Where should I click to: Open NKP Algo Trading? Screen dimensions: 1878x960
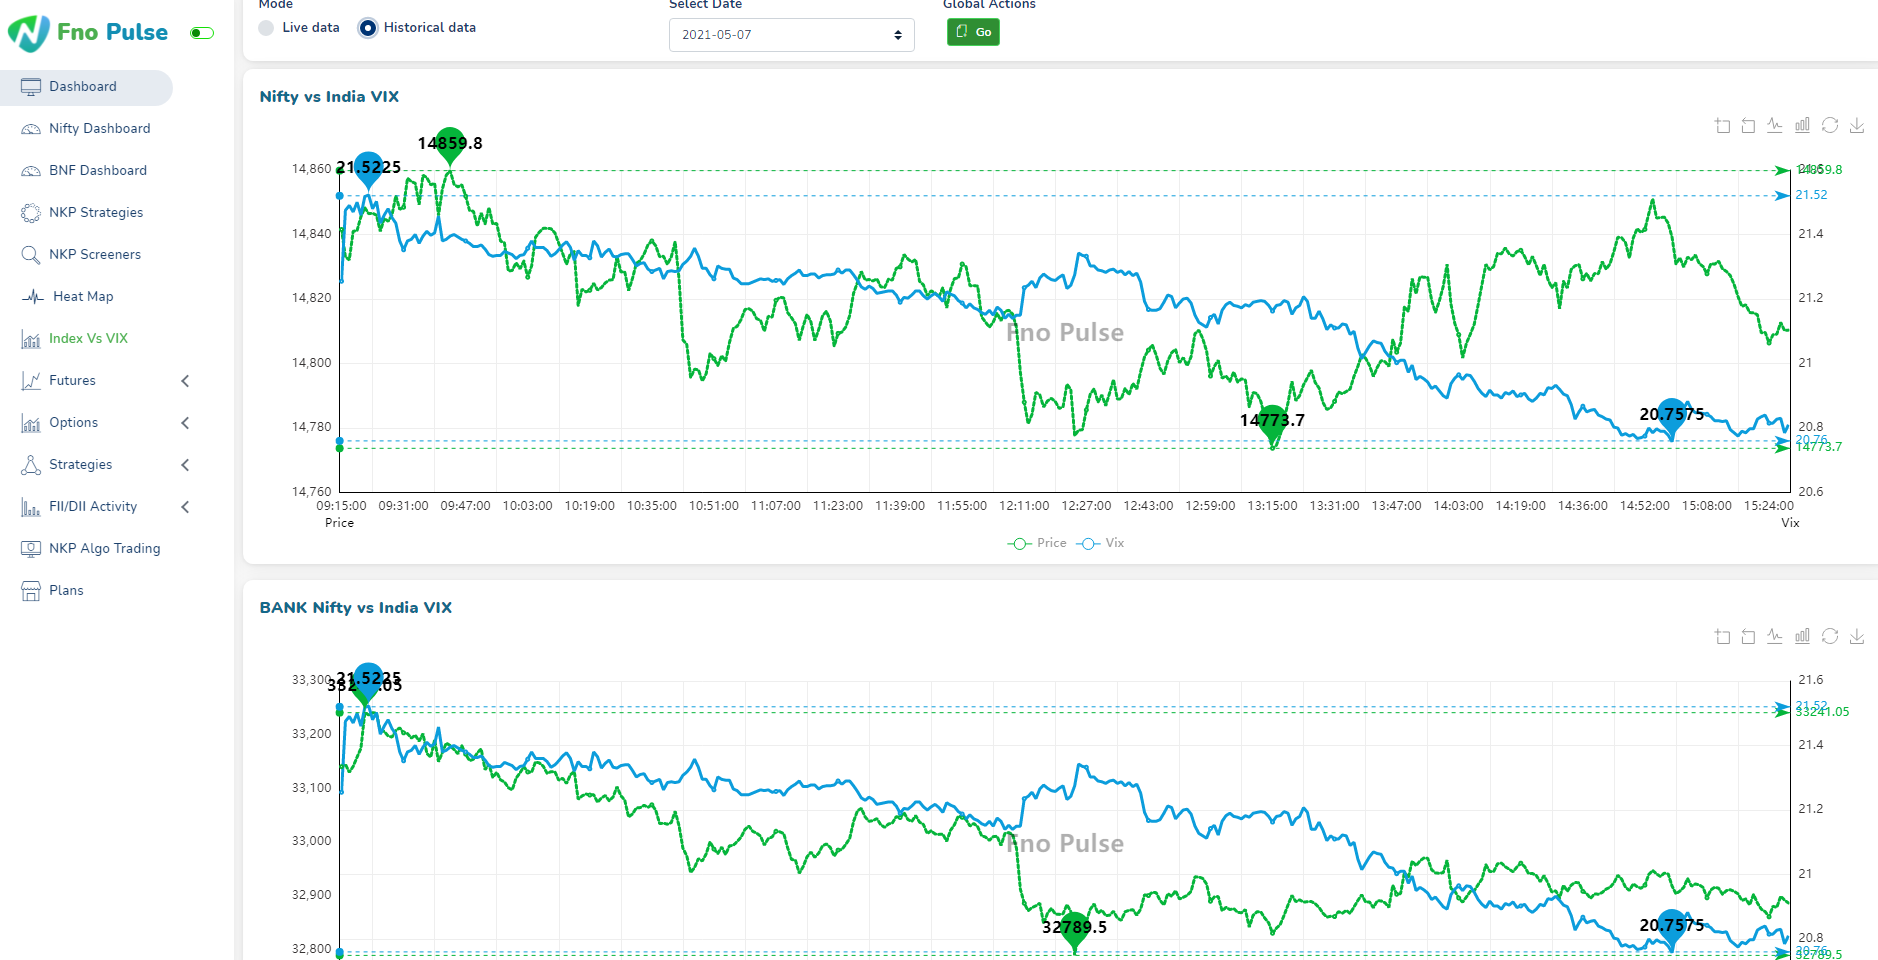click(105, 549)
